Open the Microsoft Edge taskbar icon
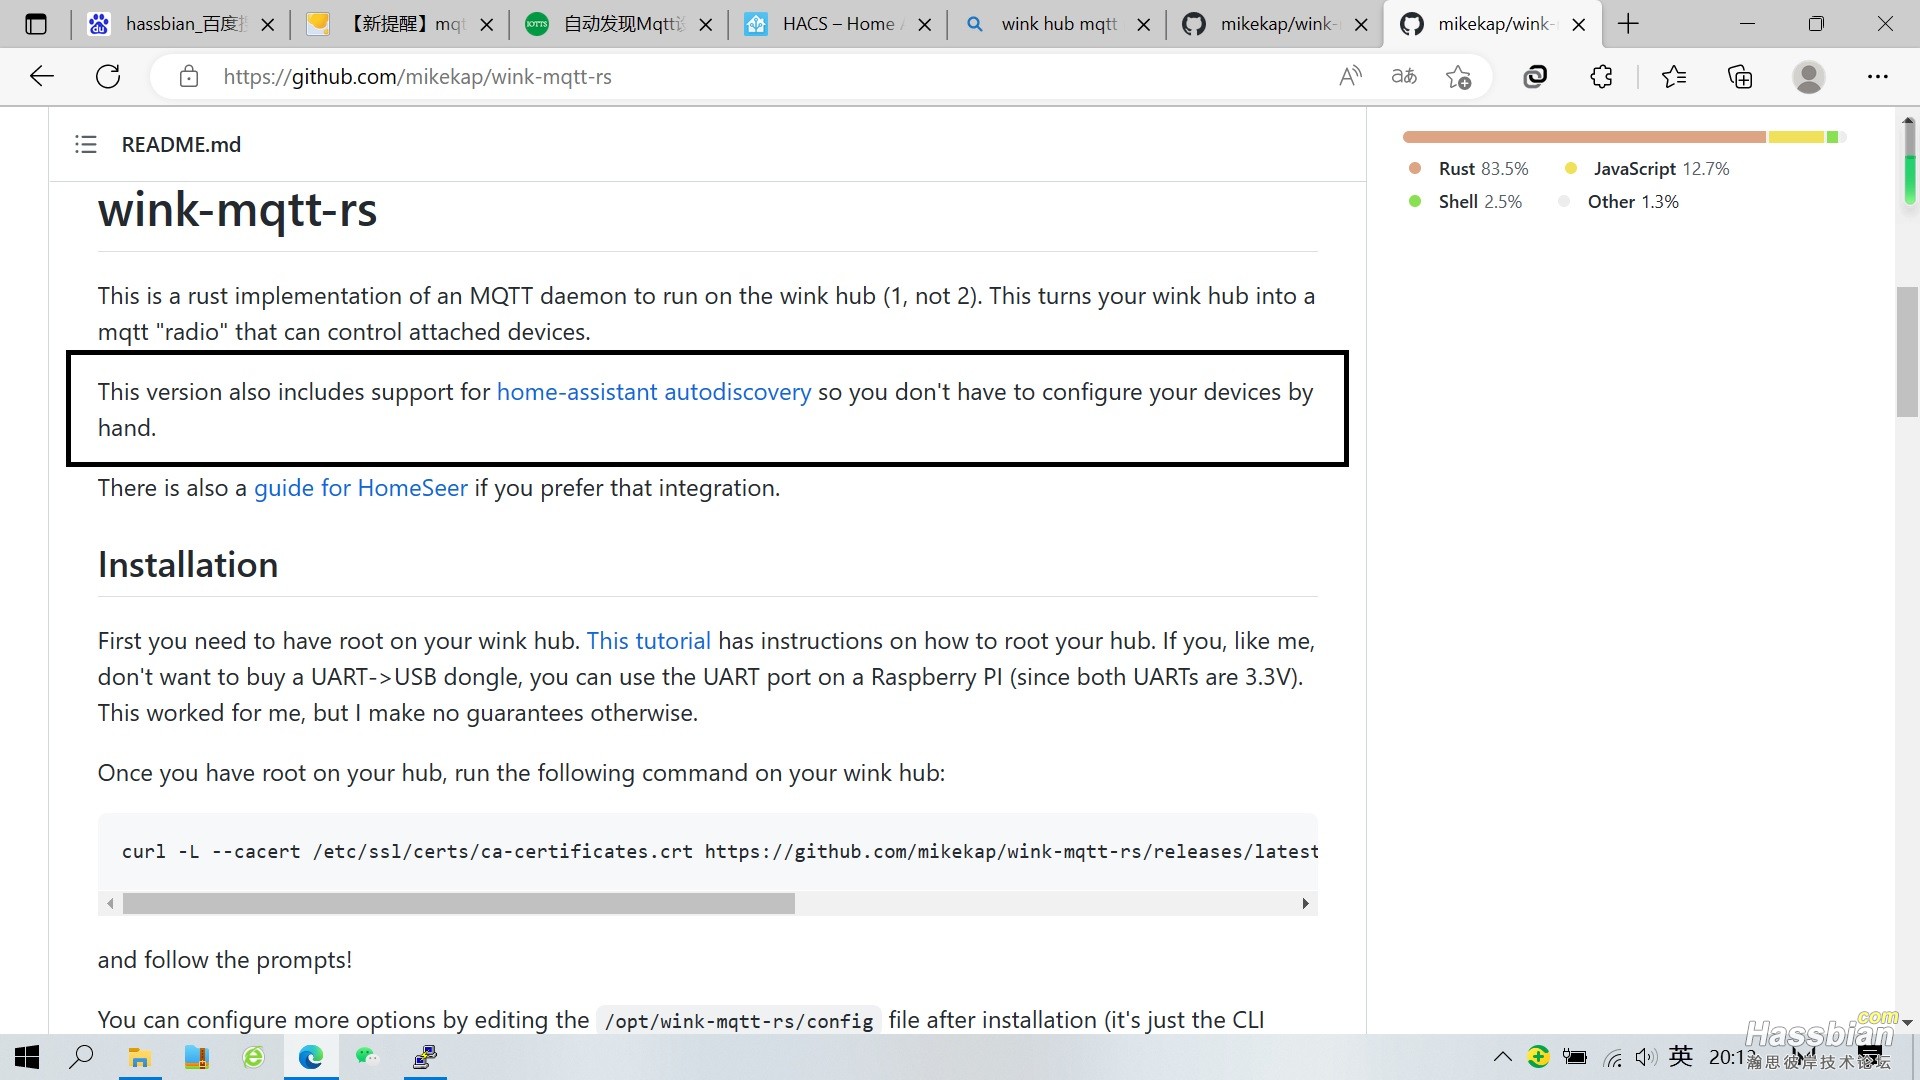 coord(310,1057)
